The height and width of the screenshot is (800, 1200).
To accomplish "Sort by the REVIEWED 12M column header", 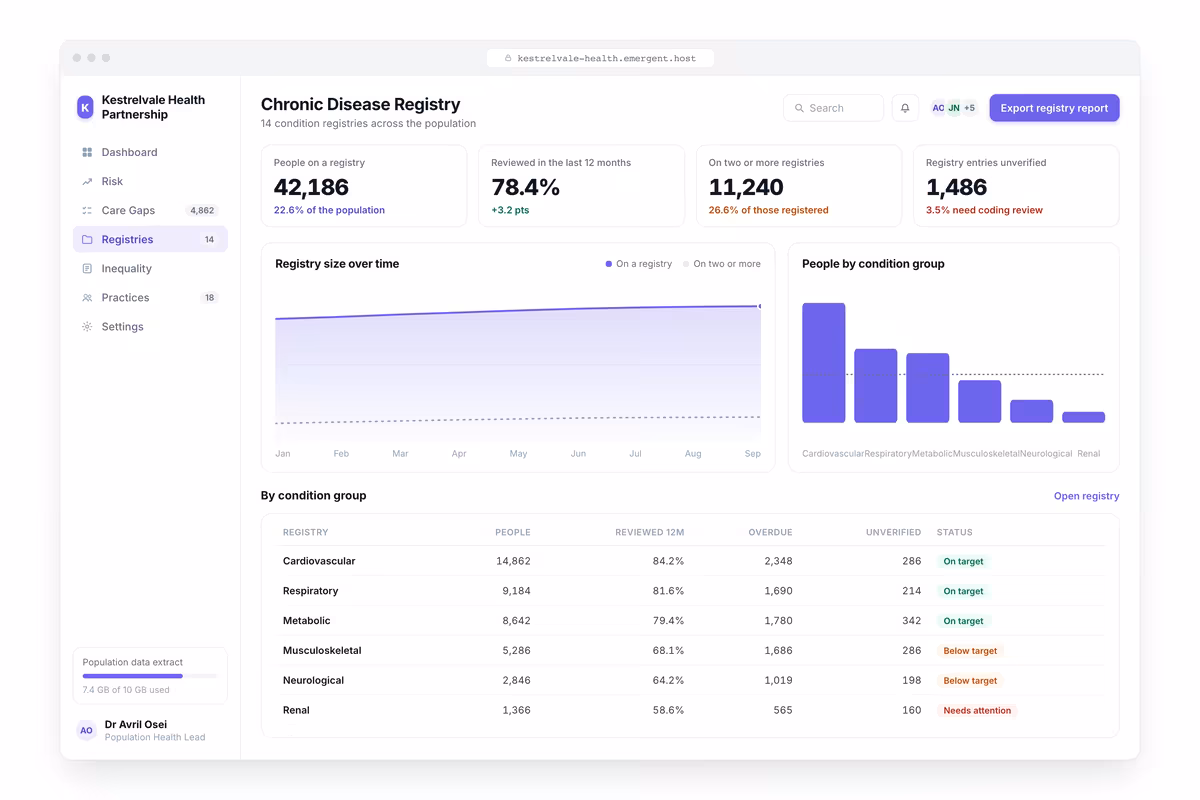I will [x=650, y=532].
